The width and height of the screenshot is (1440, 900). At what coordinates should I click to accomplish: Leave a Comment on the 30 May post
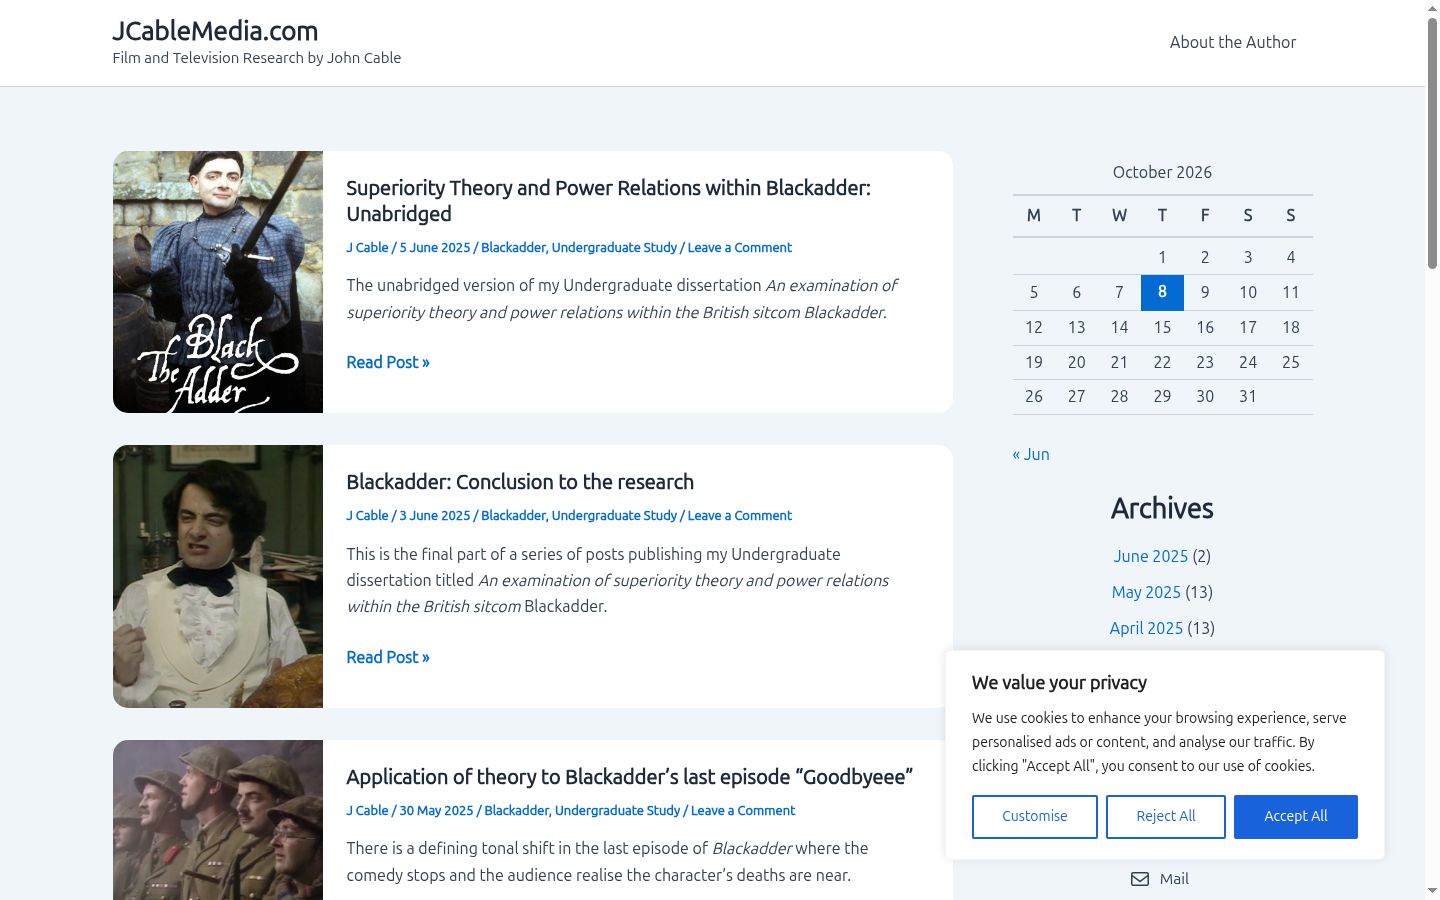743,810
